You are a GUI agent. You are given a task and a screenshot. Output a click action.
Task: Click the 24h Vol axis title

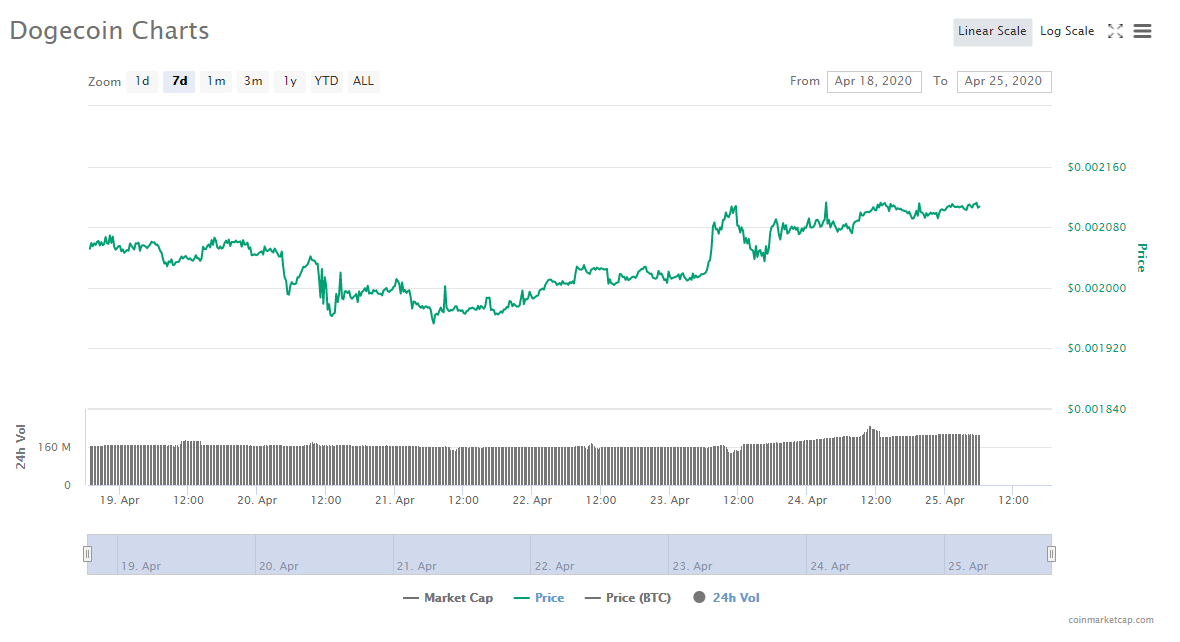21,447
